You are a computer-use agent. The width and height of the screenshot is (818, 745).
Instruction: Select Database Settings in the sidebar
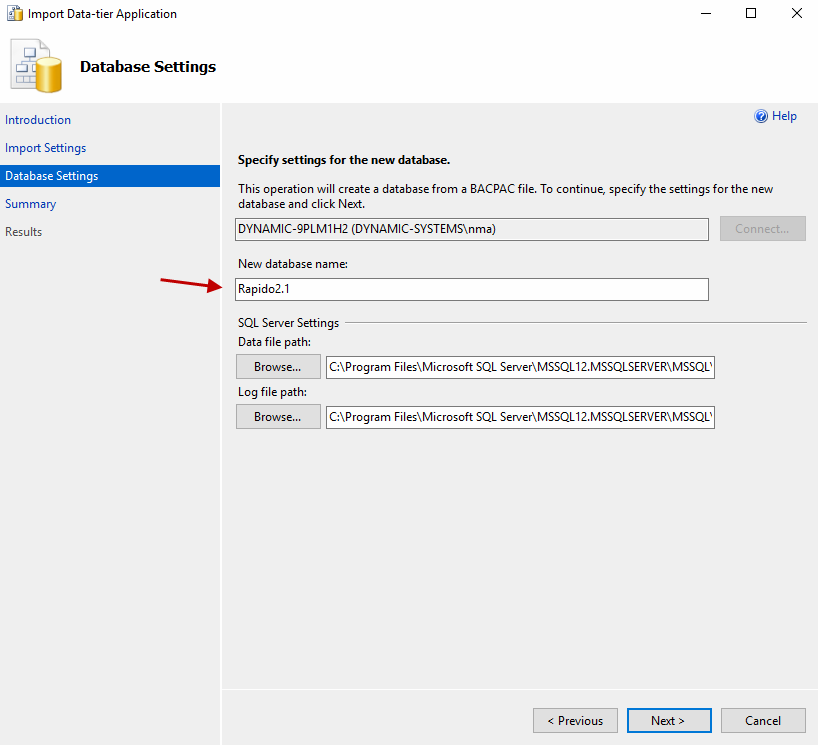(x=52, y=176)
